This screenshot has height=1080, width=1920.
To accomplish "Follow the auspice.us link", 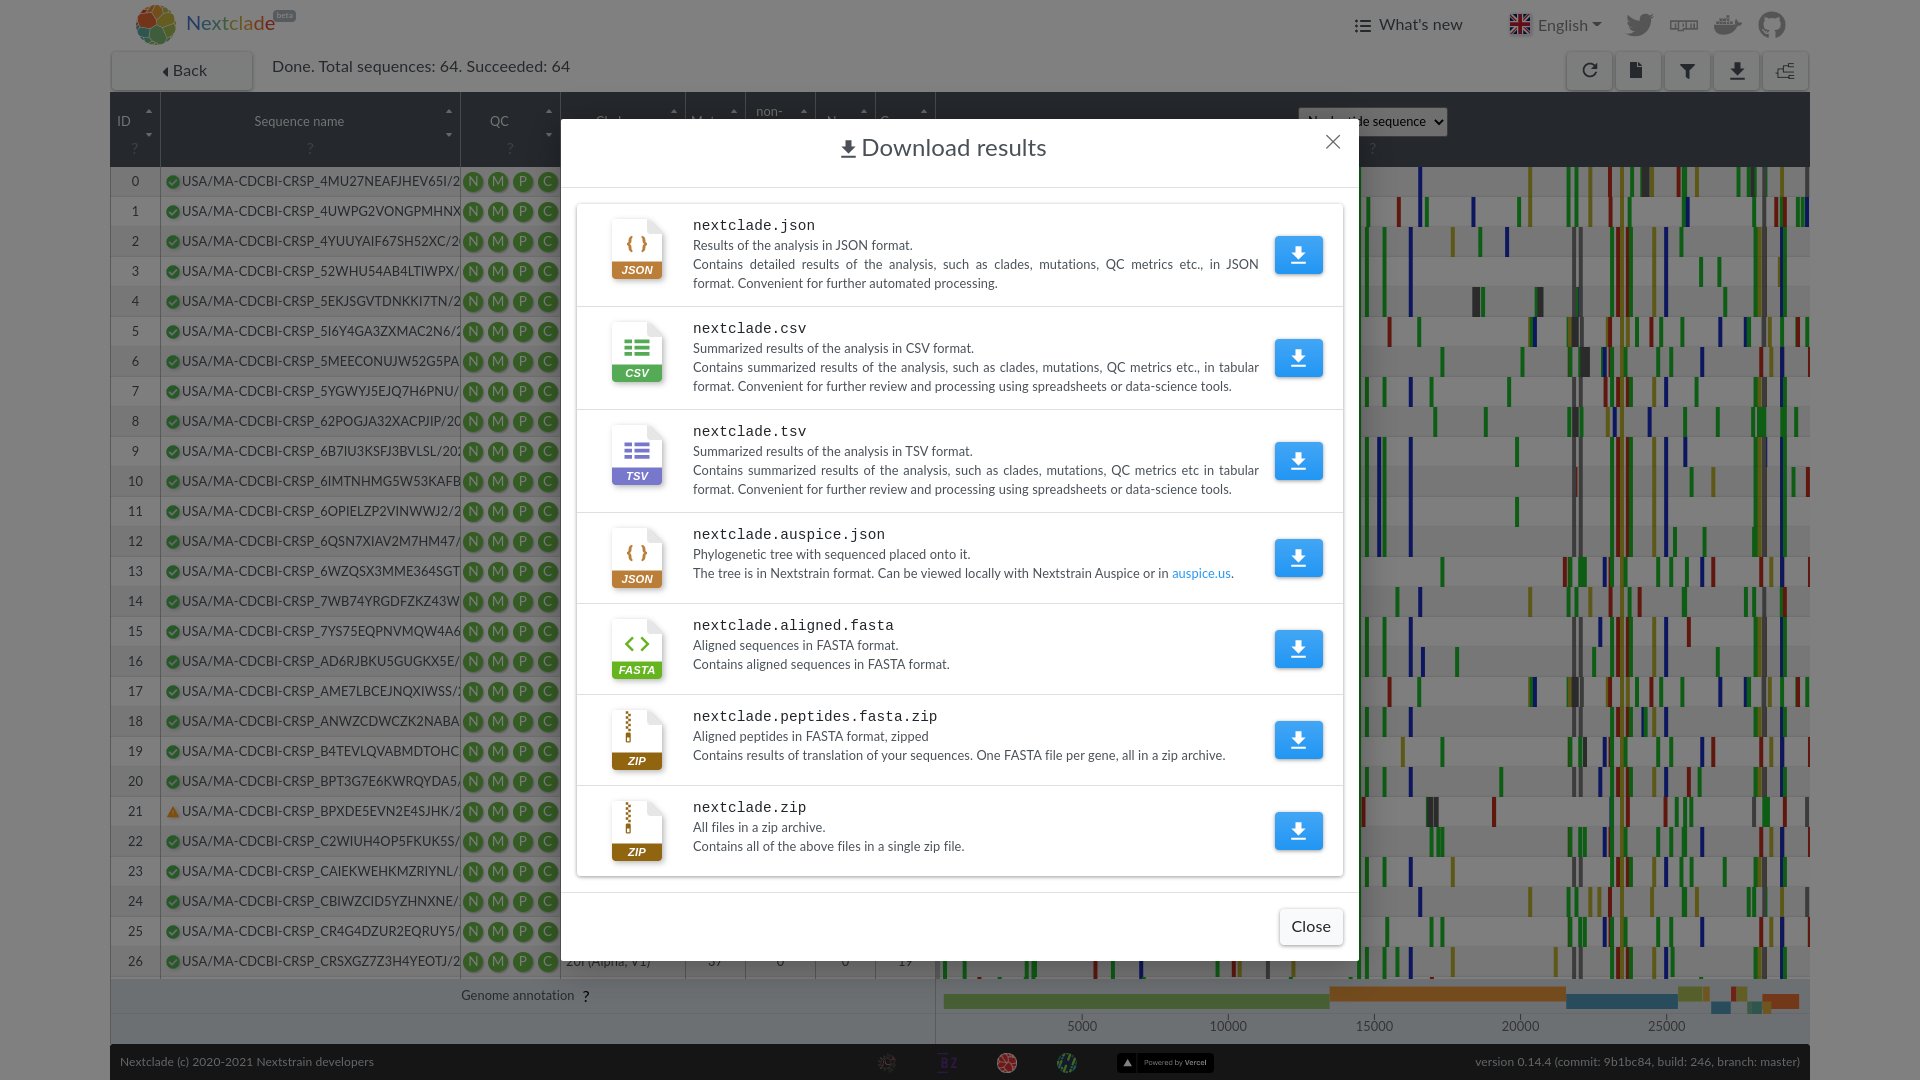I will click(x=1200, y=574).
